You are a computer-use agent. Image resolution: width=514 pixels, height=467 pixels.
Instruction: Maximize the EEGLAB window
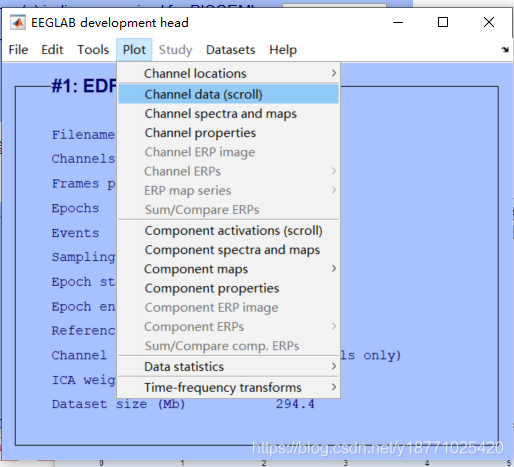tap(443, 23)
